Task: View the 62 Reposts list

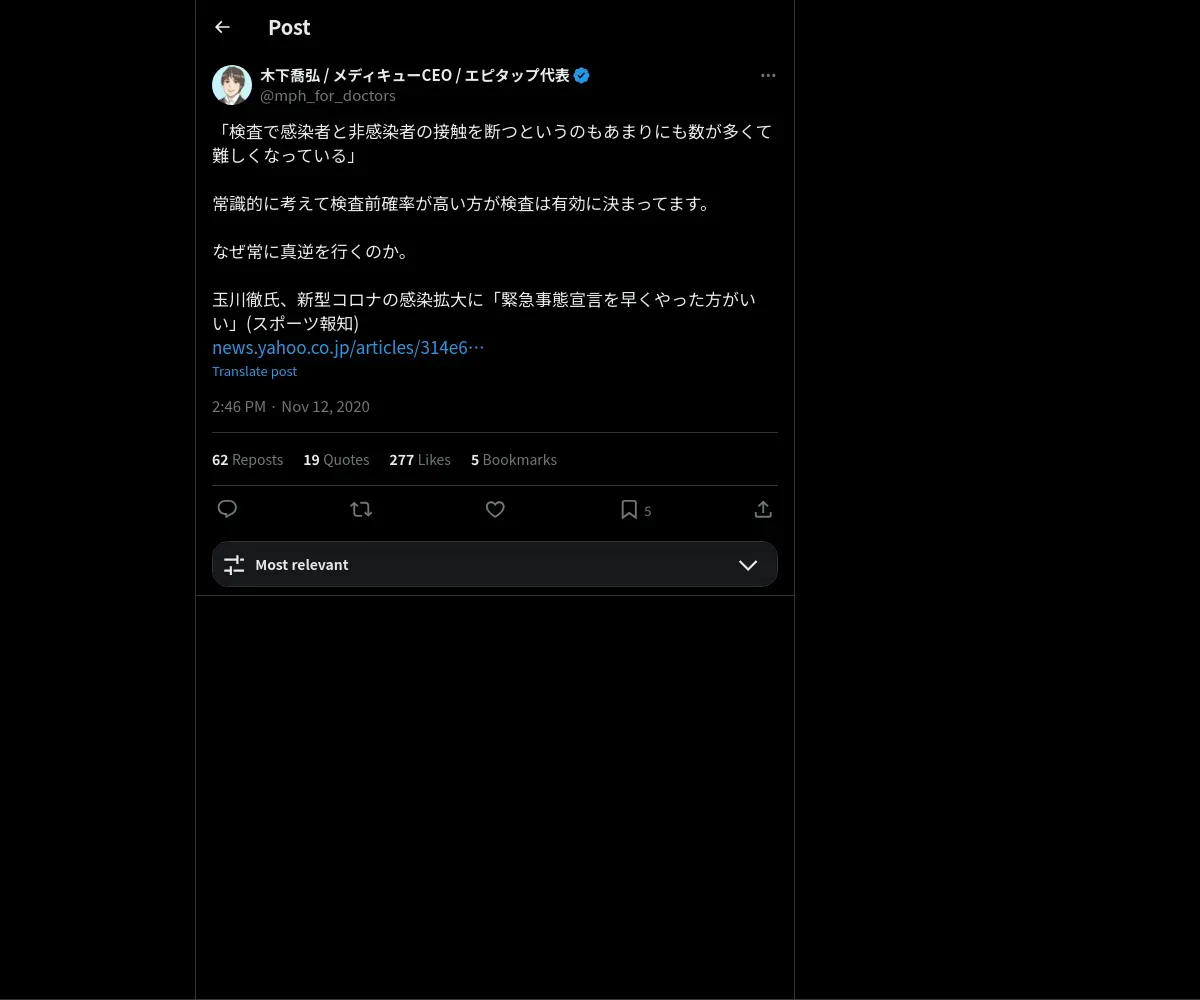Action: pos(247,460)
